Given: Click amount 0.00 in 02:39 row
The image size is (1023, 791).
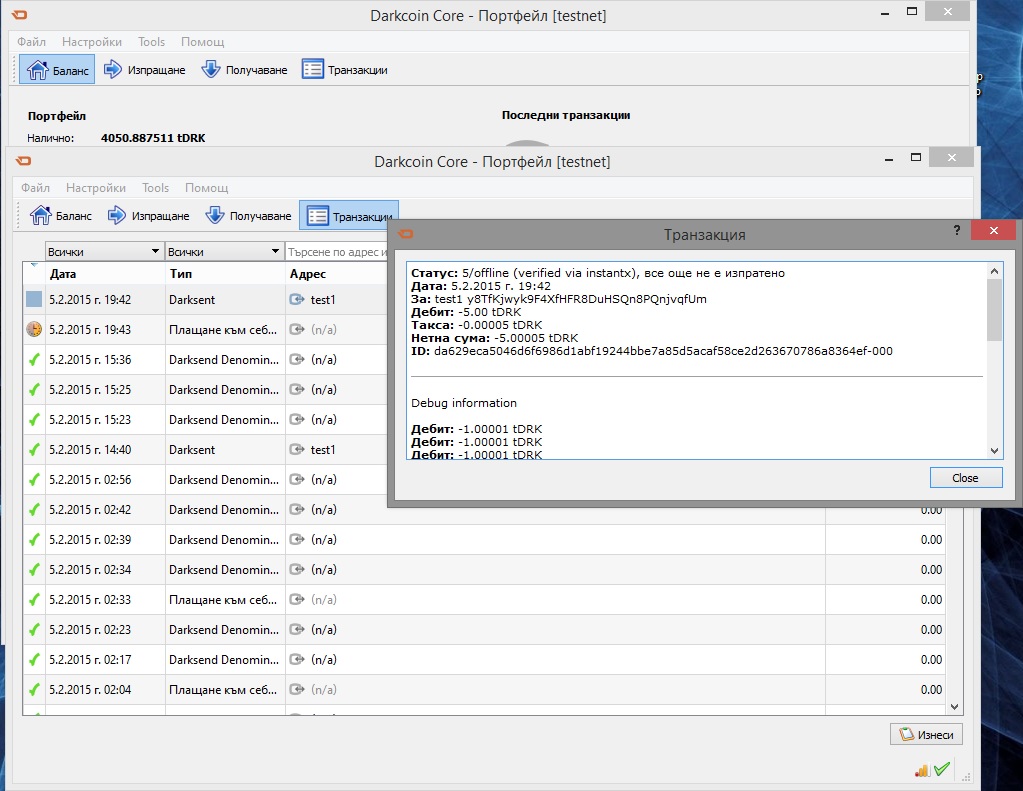Looking at the screenshot, I should point(931,540).
